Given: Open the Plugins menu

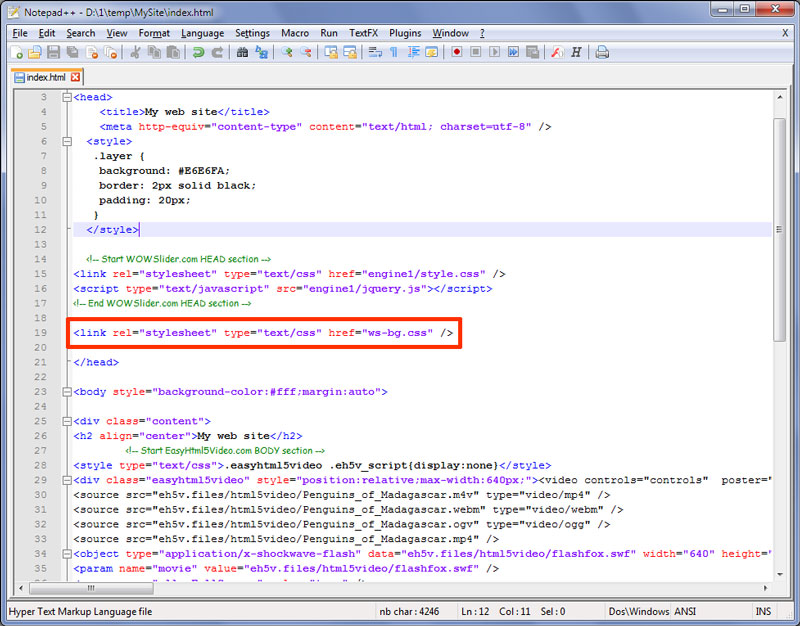Looking at the screenshot, I should point(405,33).
